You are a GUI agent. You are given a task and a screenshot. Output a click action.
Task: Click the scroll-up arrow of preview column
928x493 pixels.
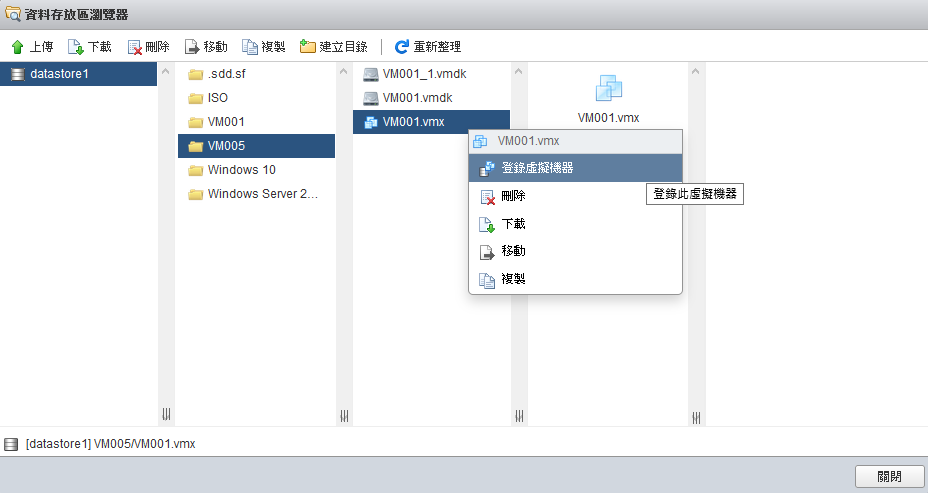point(696,72)
